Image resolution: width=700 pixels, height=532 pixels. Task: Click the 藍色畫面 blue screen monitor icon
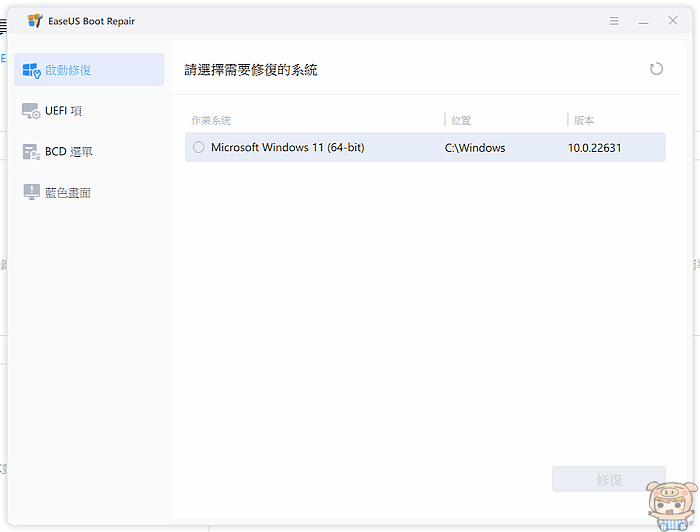click(x=31, y=192)
